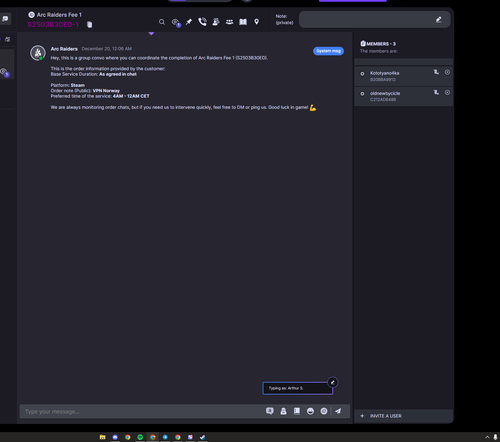Click the 'Arc Raiders Fee 1' chat title
Viewport: 500px width, 442px height.
(59, 15)
